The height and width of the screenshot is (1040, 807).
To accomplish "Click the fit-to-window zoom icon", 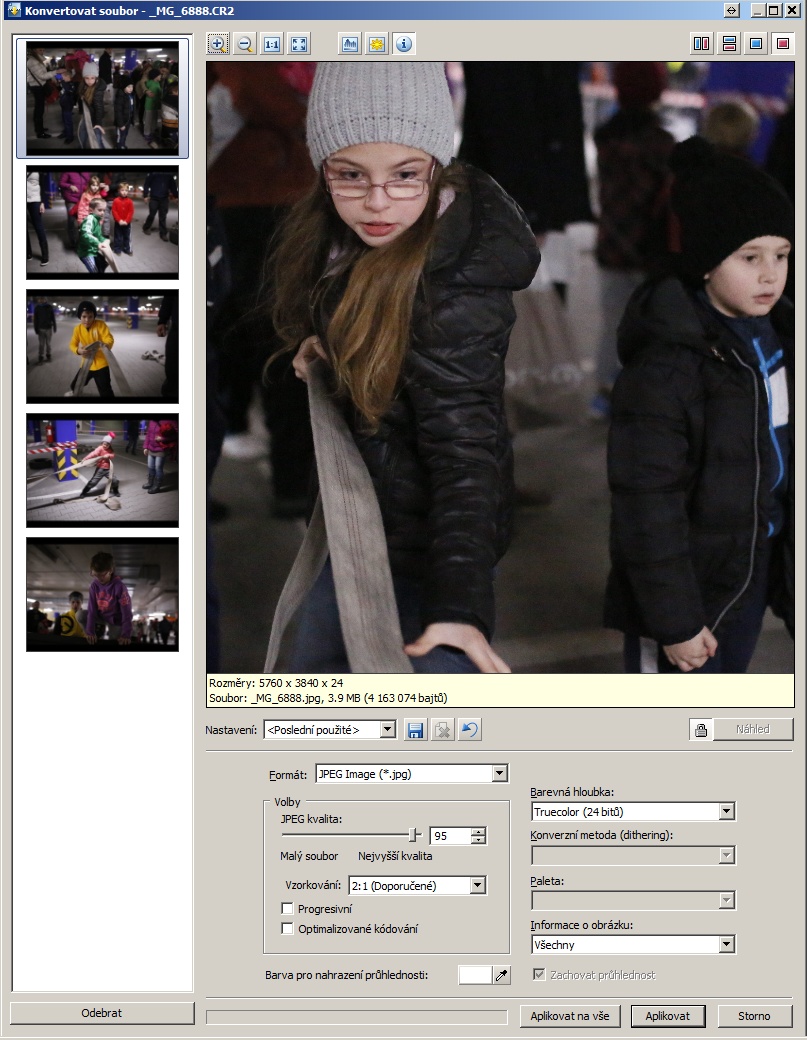I will (x=299, y=44).
